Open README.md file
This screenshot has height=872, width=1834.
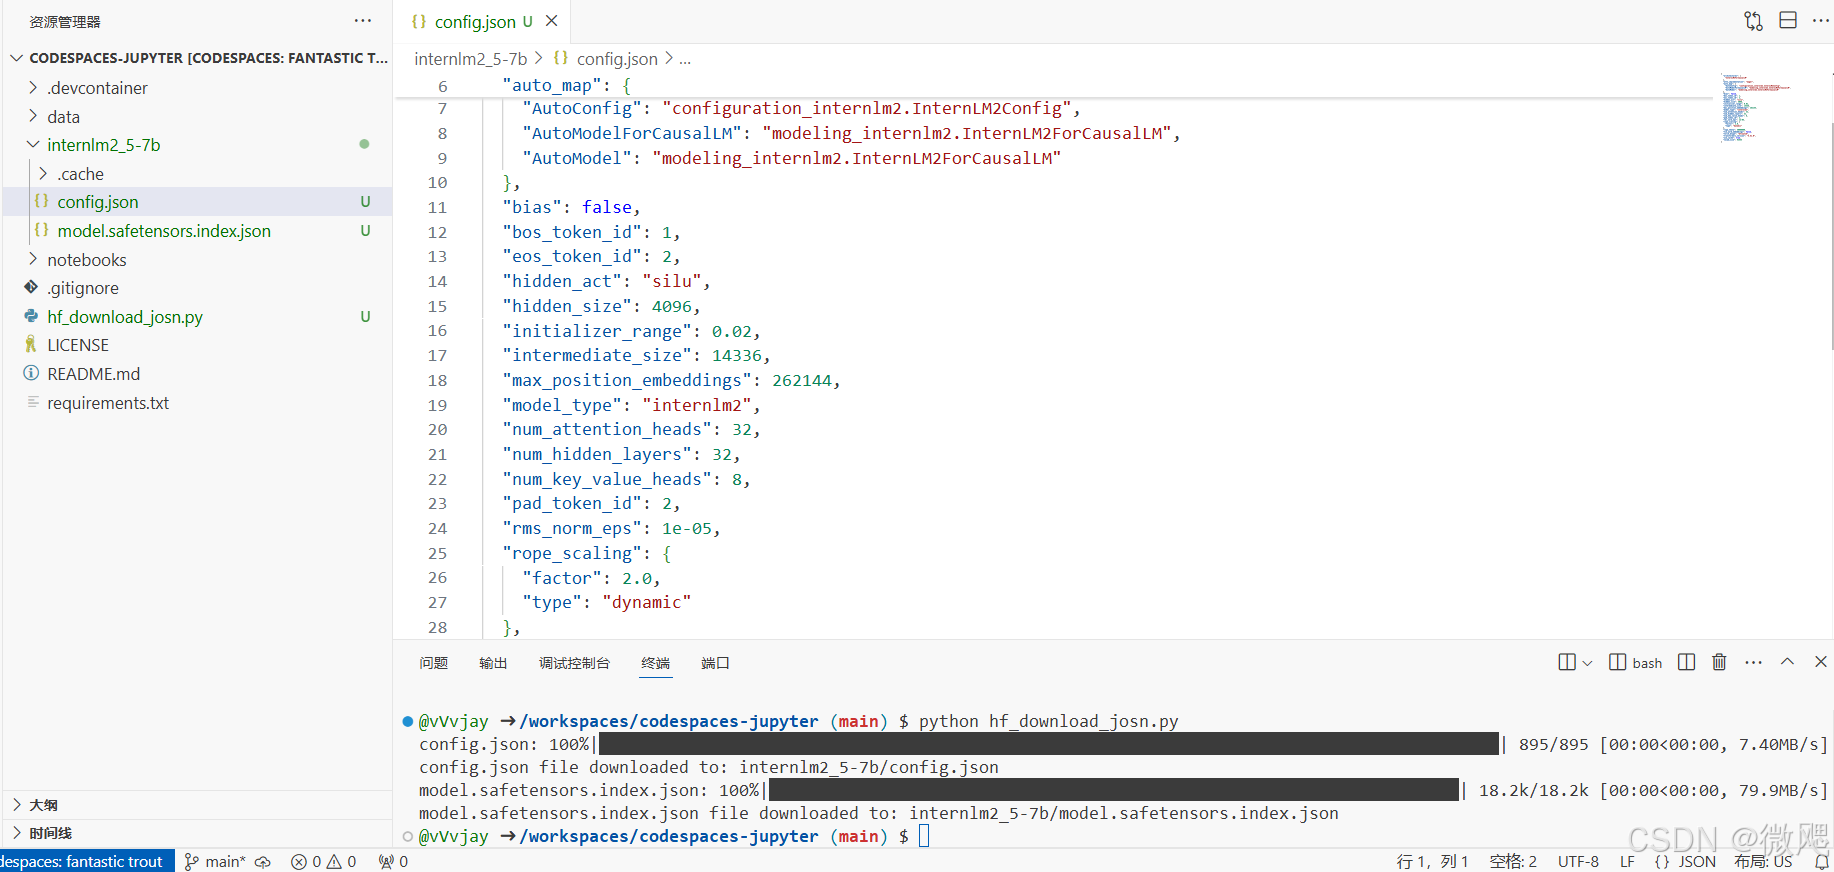tap(198, 374)
